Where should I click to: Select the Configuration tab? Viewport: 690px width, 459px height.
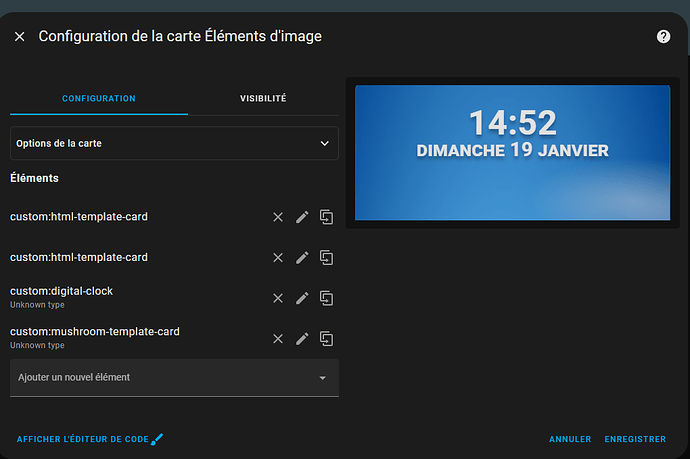(x=99, y=99)
